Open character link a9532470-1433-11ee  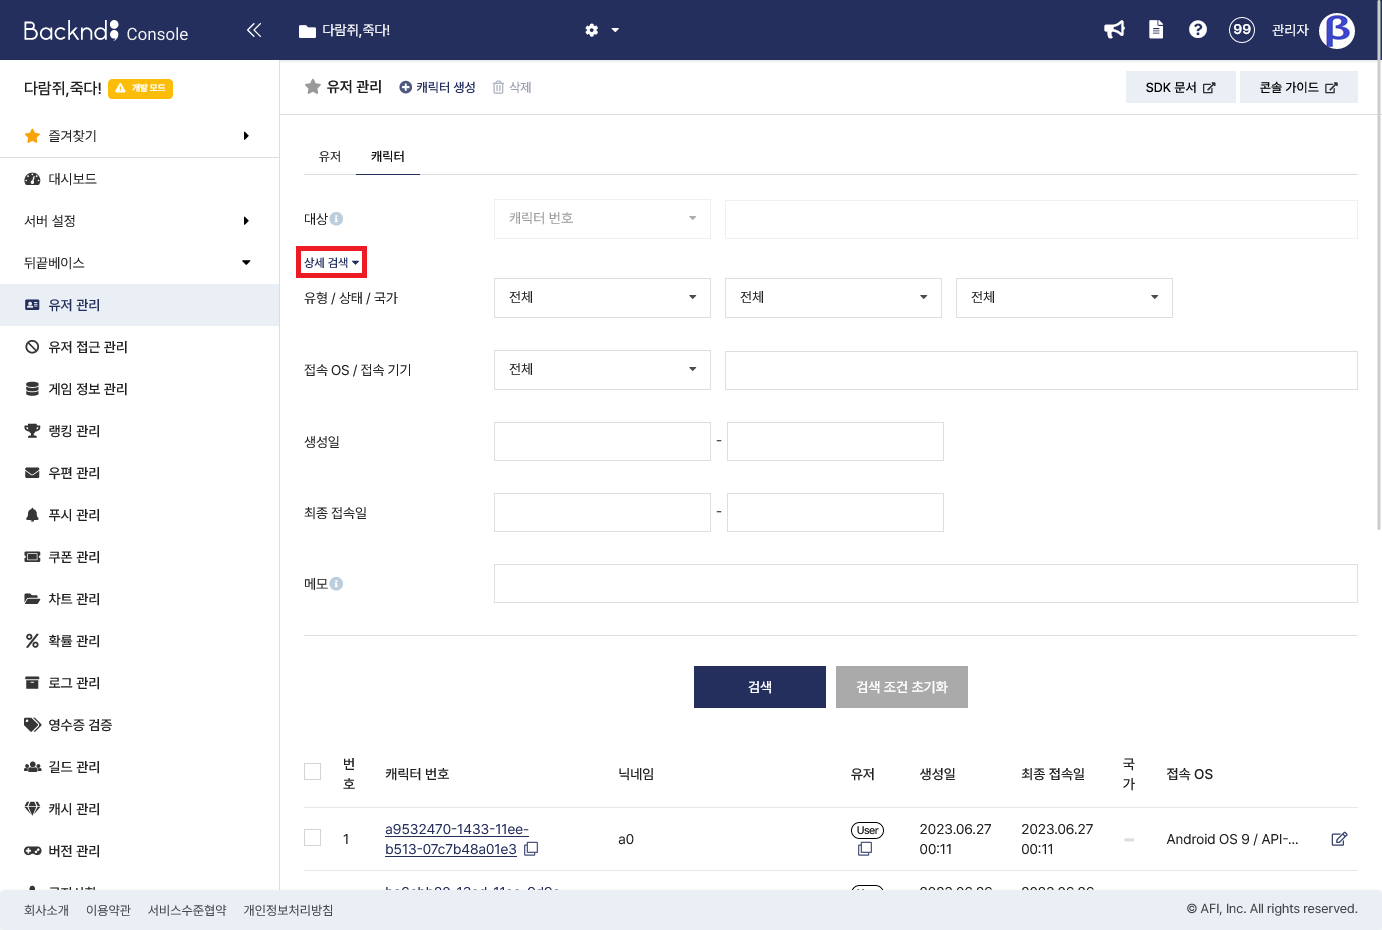pyautogui.click(x=457, y=839)
